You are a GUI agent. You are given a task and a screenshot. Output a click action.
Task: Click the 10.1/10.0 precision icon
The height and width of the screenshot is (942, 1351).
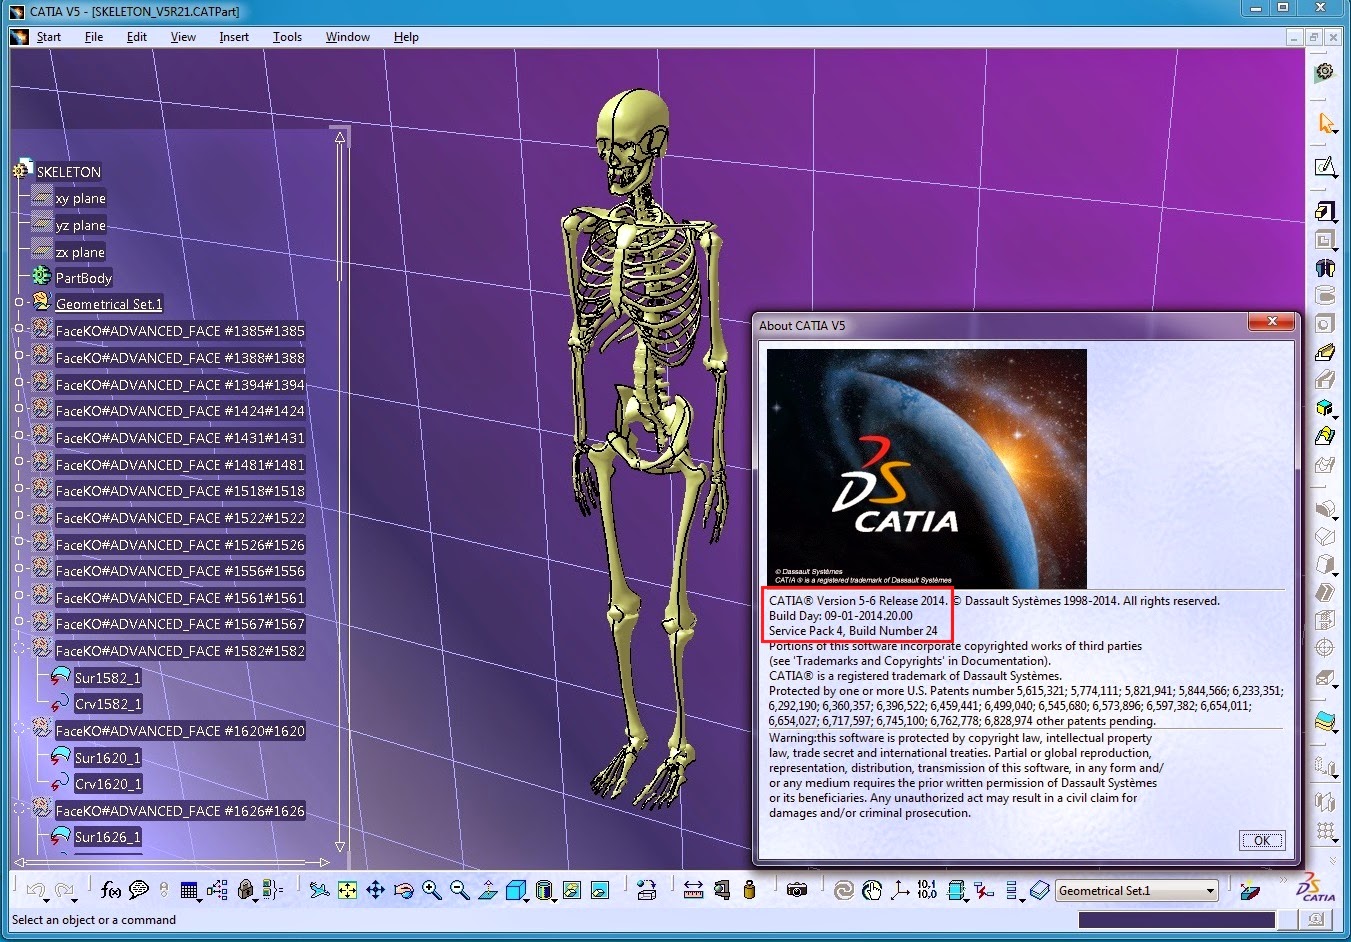coord(927,890)
